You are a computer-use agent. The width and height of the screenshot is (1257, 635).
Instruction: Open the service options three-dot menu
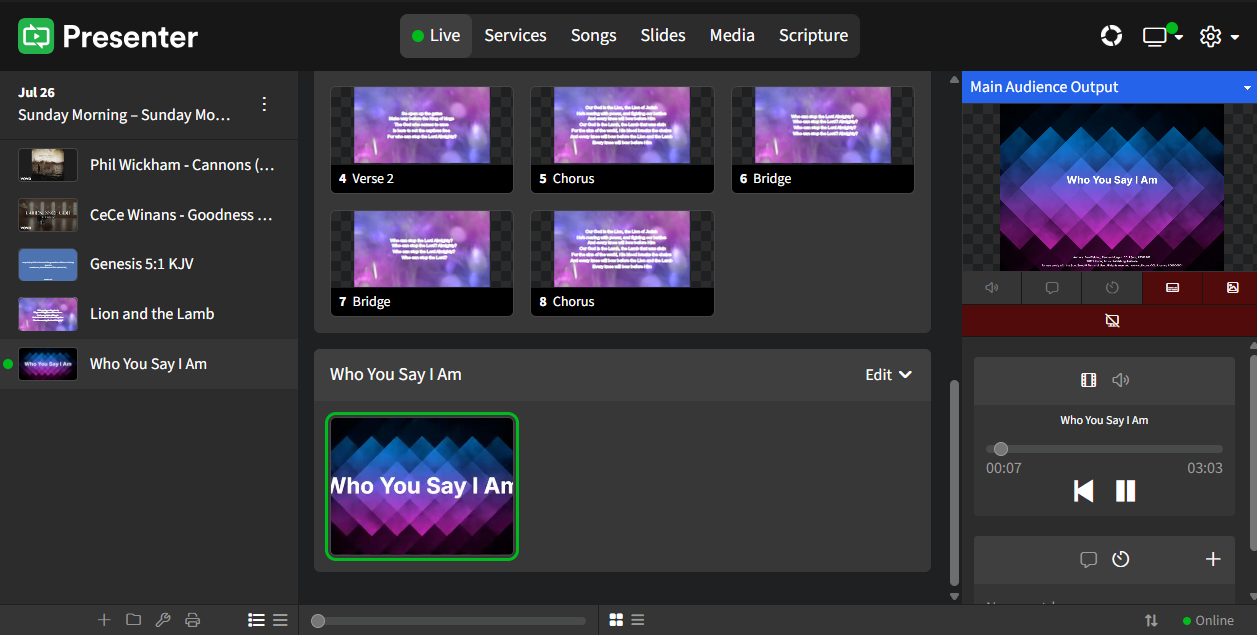tap(264, 104)
